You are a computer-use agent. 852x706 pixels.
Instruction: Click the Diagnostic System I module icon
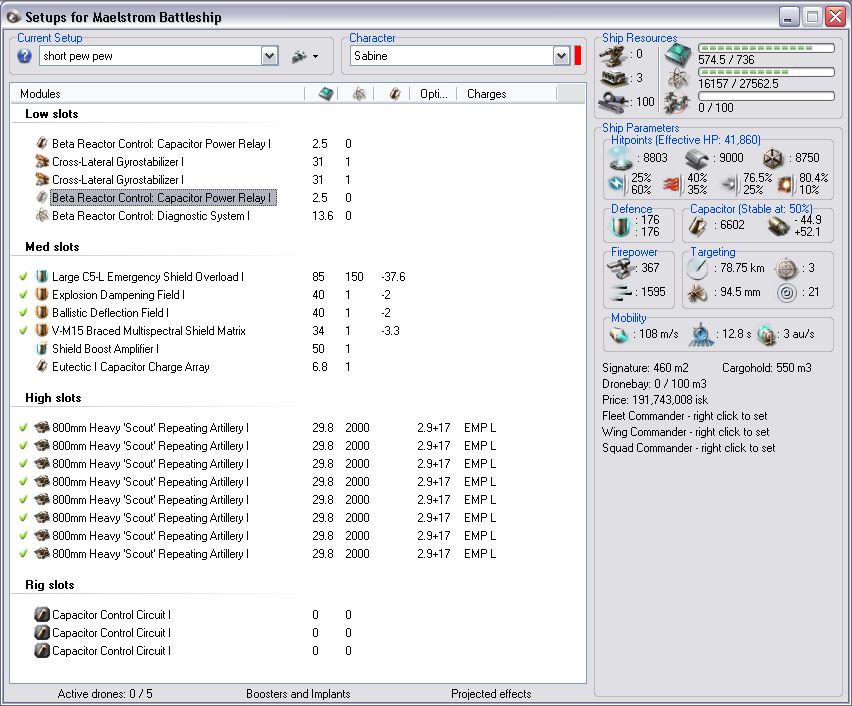42,215
